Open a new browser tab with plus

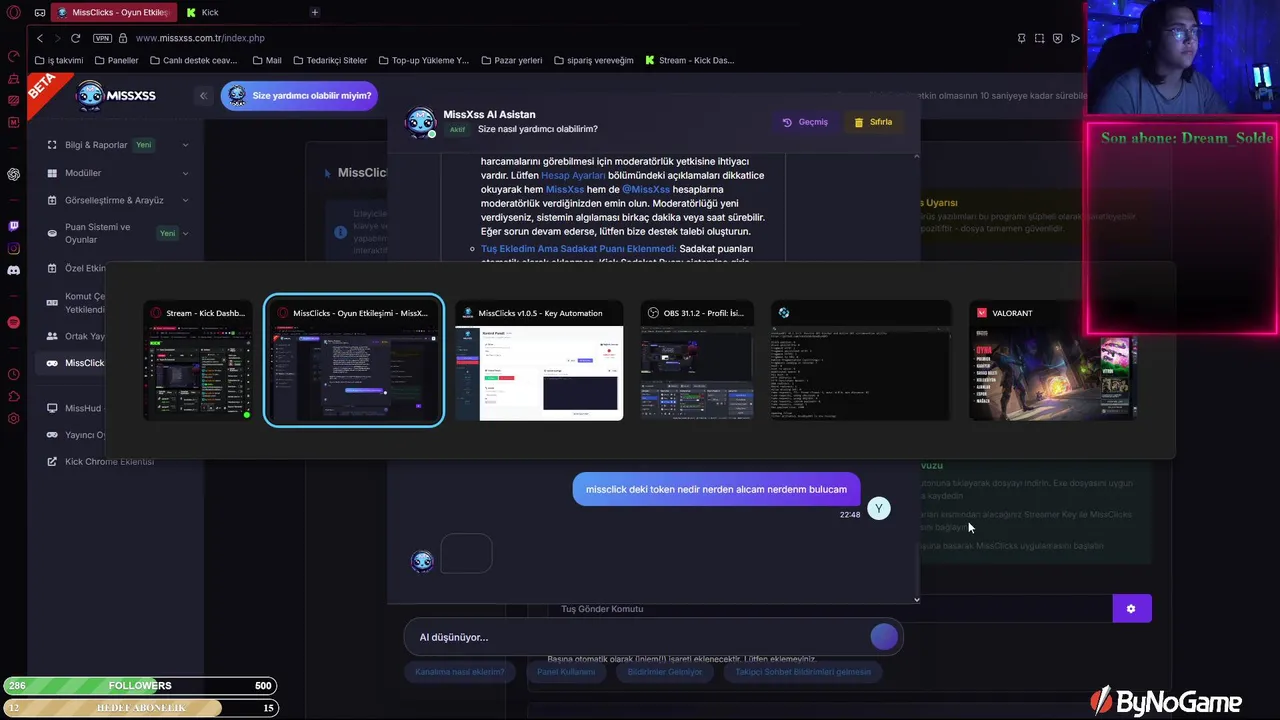tap(314, 12)
